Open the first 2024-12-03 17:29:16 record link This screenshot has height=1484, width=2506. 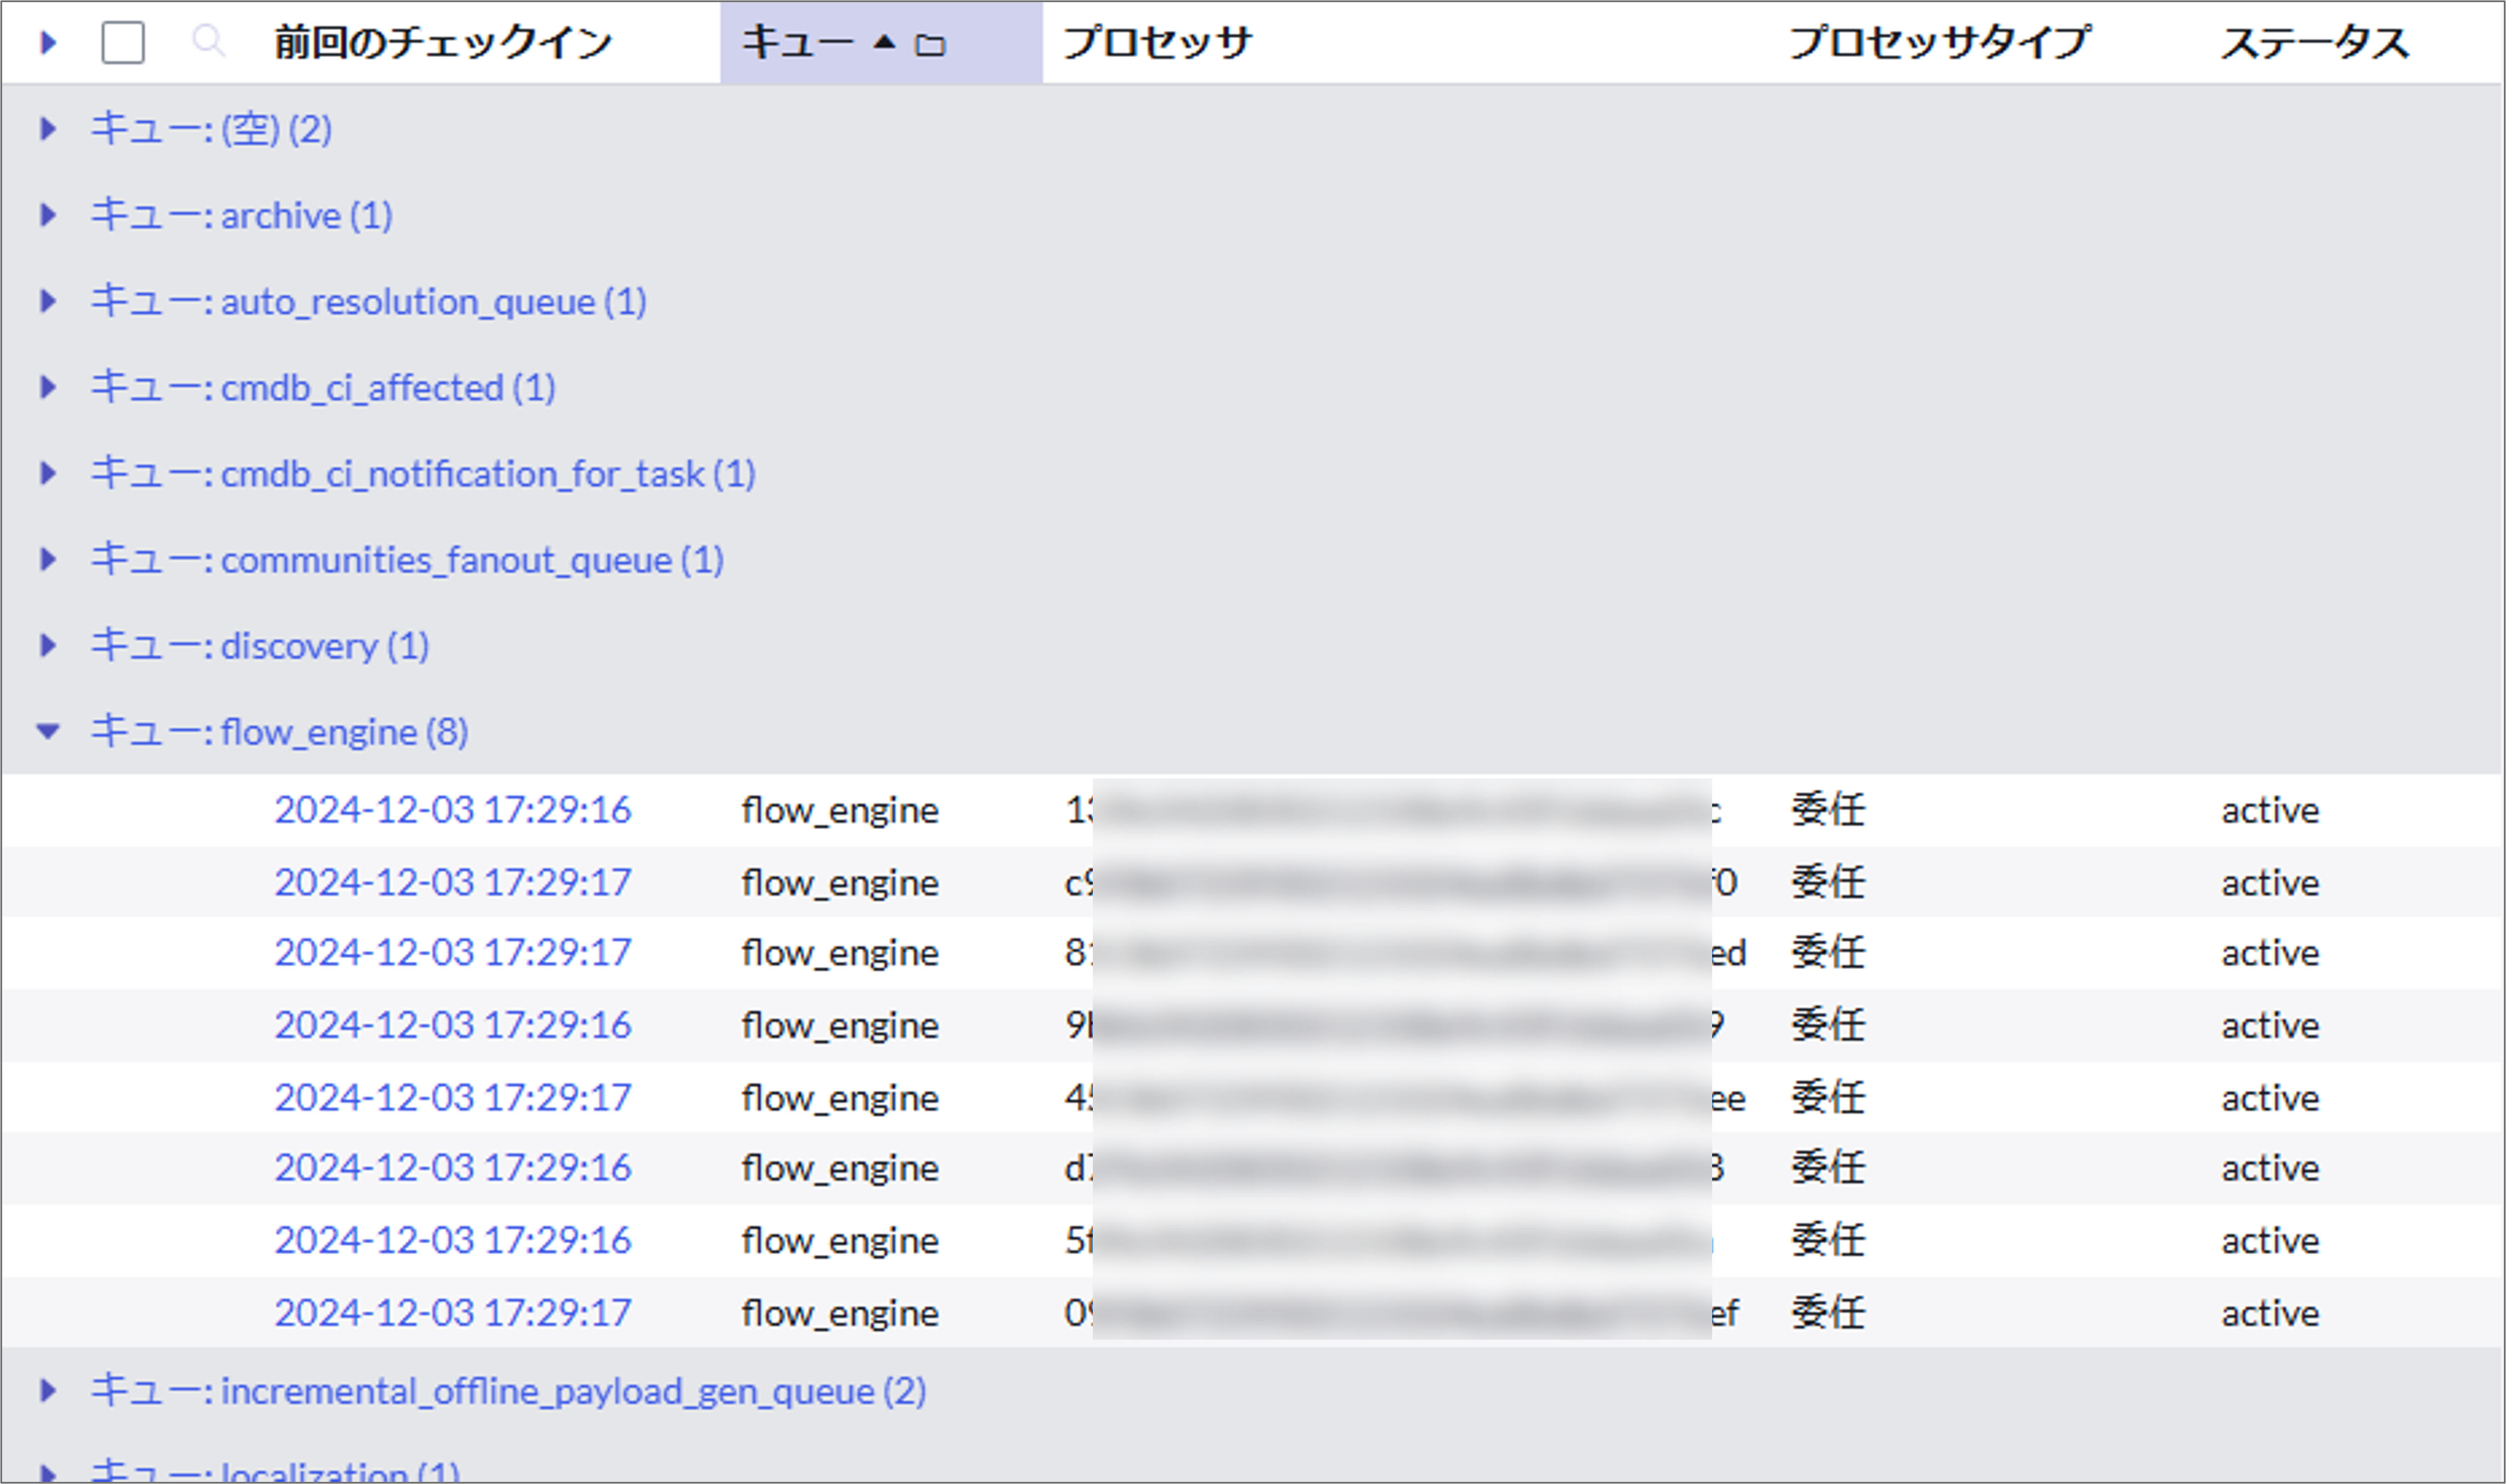click(453, 810)
